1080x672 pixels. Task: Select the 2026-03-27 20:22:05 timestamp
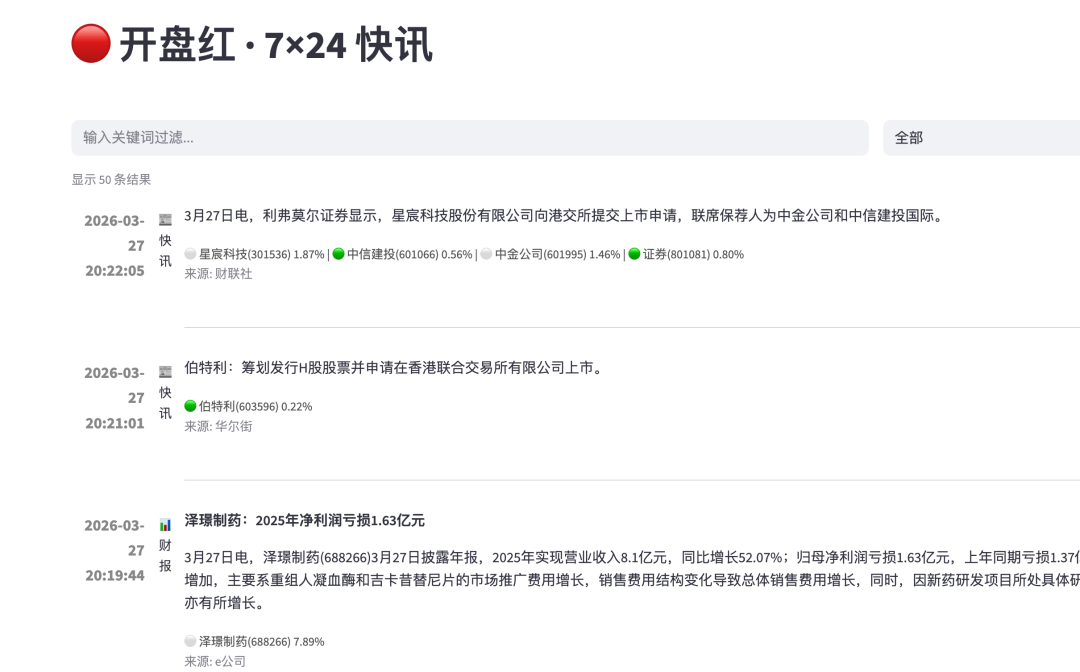[114, 246]
